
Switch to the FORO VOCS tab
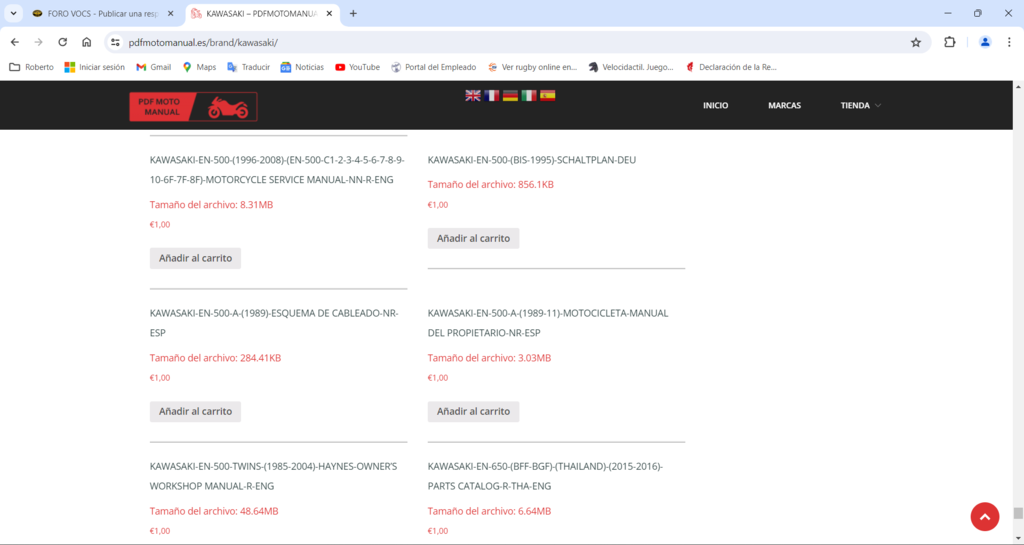point(104,13)
